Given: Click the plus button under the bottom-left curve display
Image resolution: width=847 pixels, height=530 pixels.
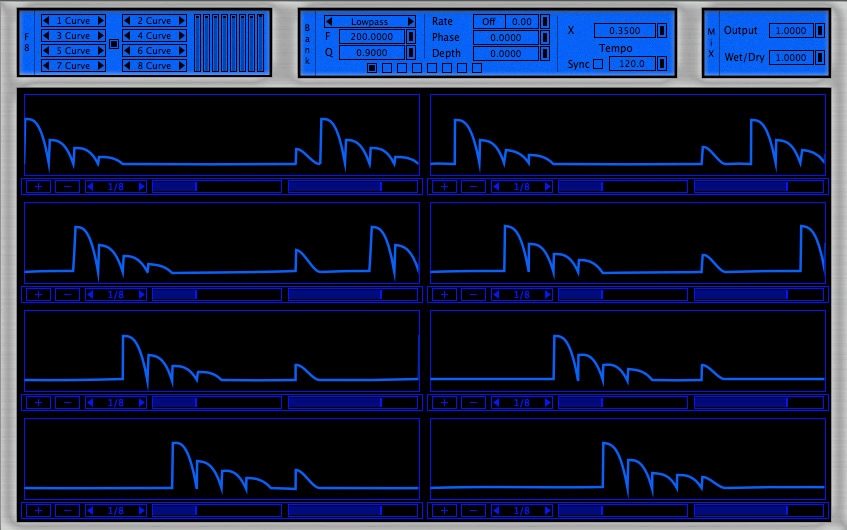Looking at the screenshot, I should click(x=38, y=511).
